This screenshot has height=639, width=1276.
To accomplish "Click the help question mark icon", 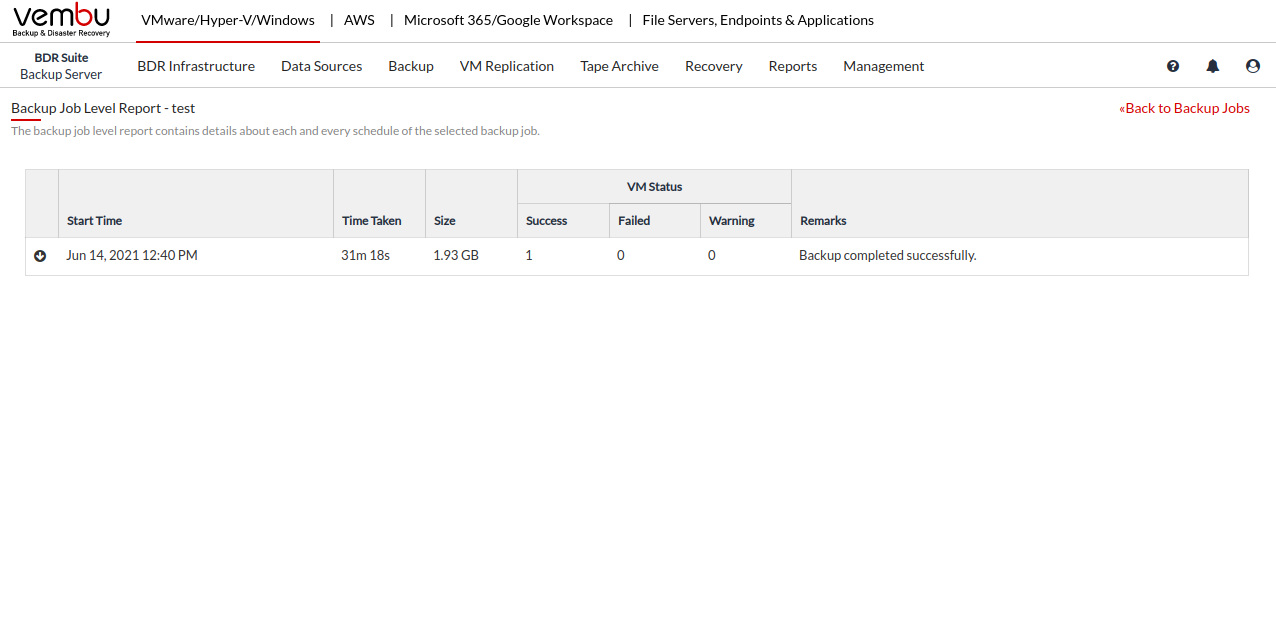I will 1173,66.
